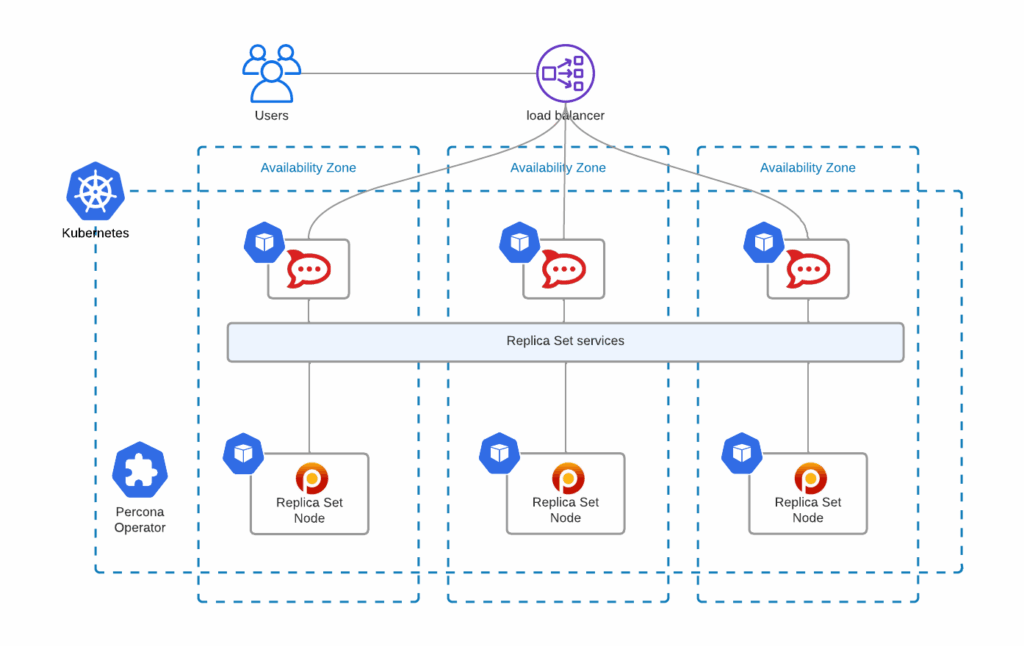
Task: Click the right Availability Zone label
Action: [808, 168]
